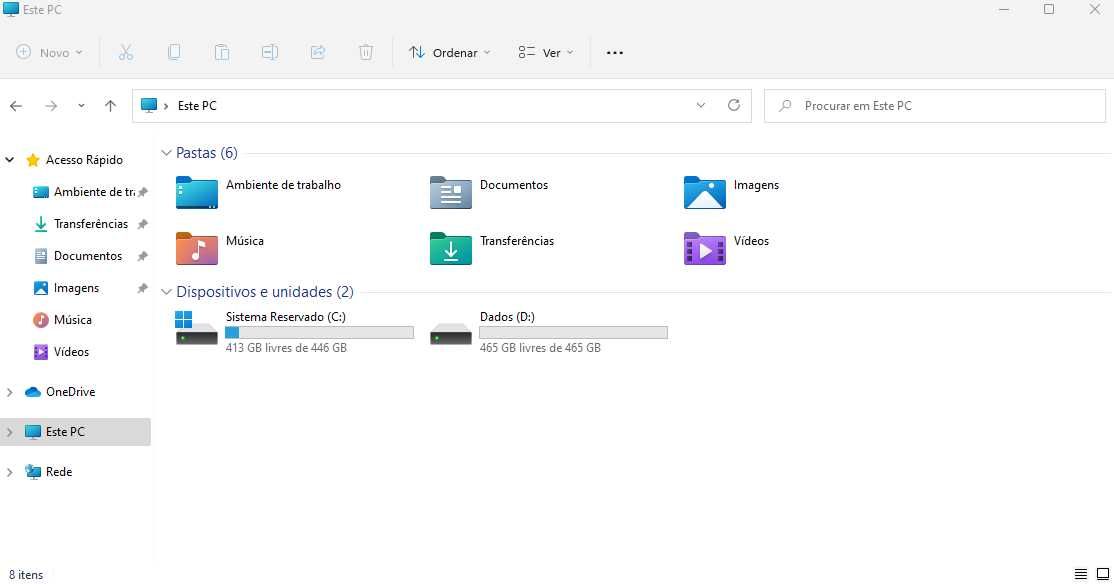
Task: Click the Copy icon in toolbar
Action: coord(173,53)
